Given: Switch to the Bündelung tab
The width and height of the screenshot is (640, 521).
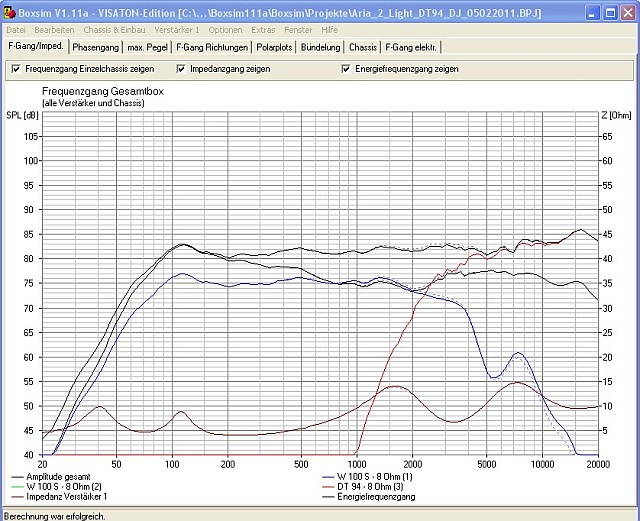Looking at the screenshot, I should (x=320, y=47).
